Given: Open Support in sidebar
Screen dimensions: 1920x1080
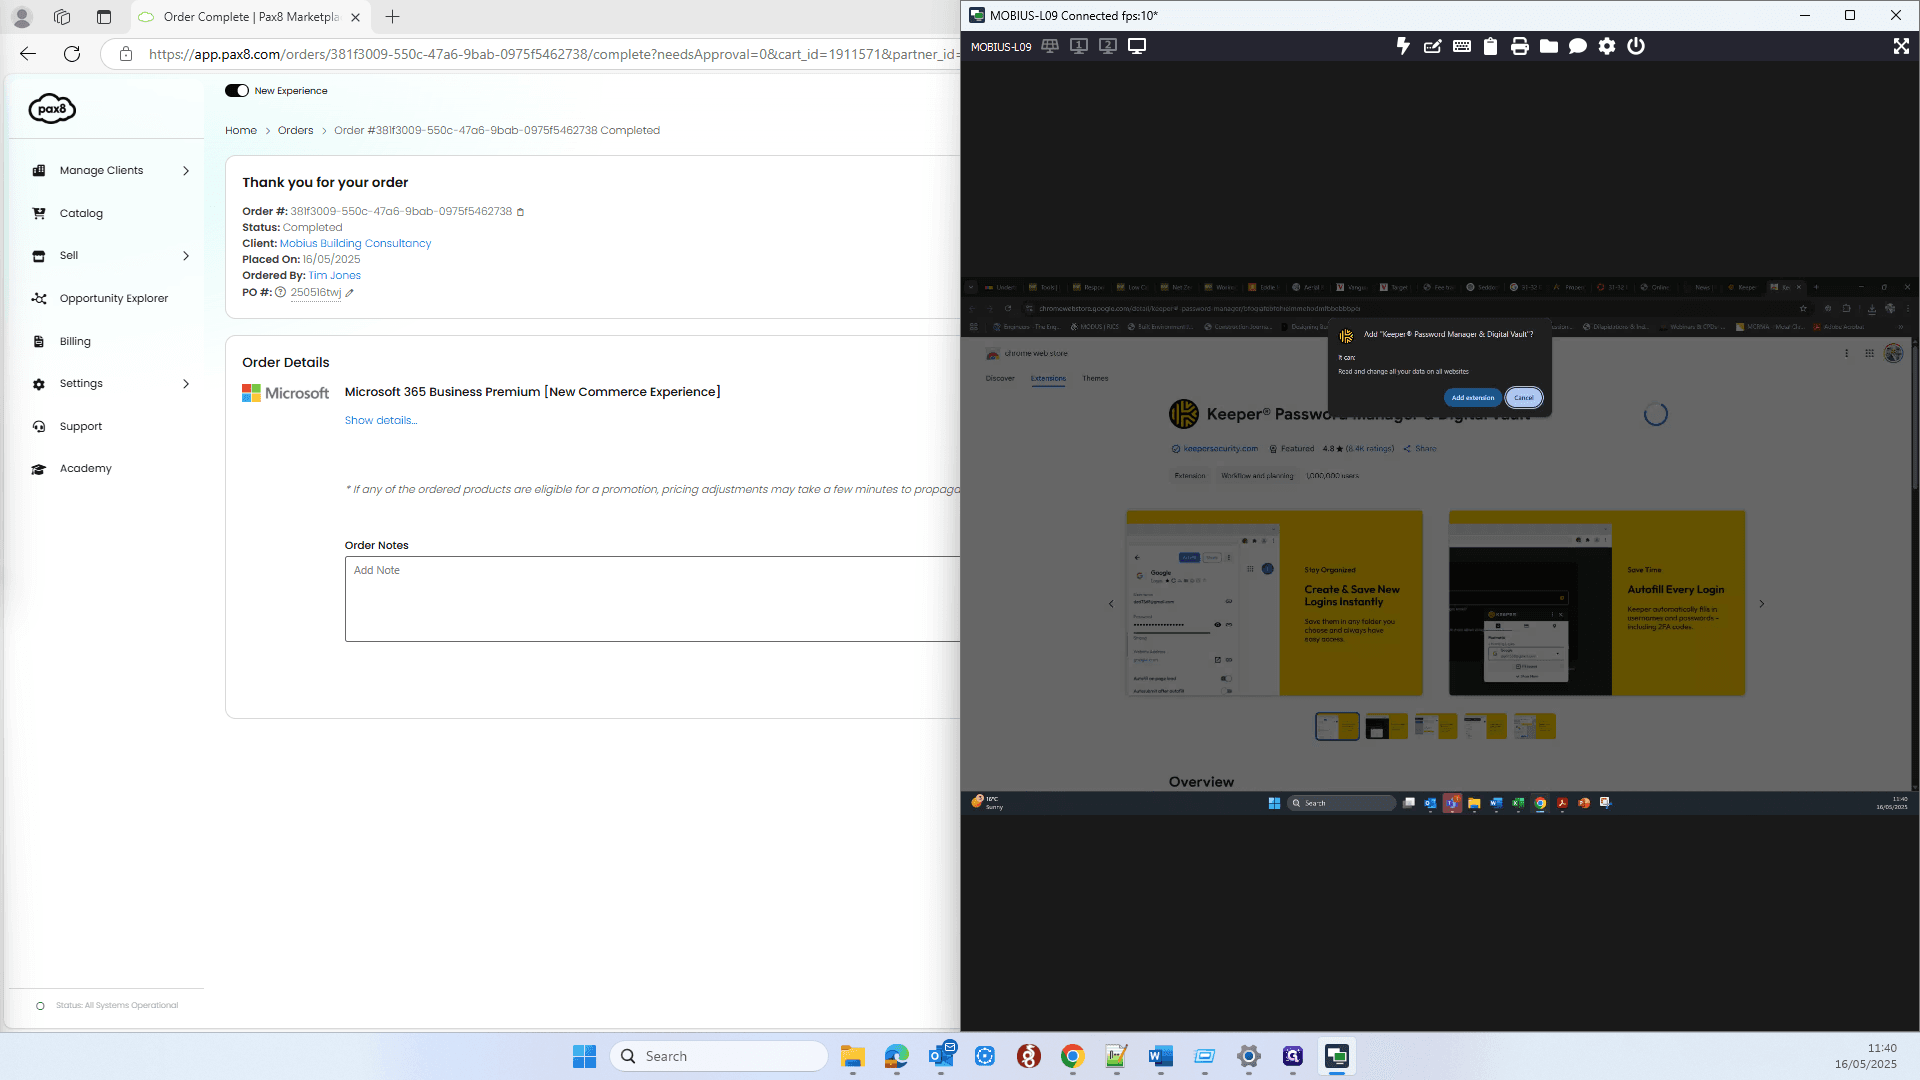Looking at the screenshot, I should coord(80,427).
